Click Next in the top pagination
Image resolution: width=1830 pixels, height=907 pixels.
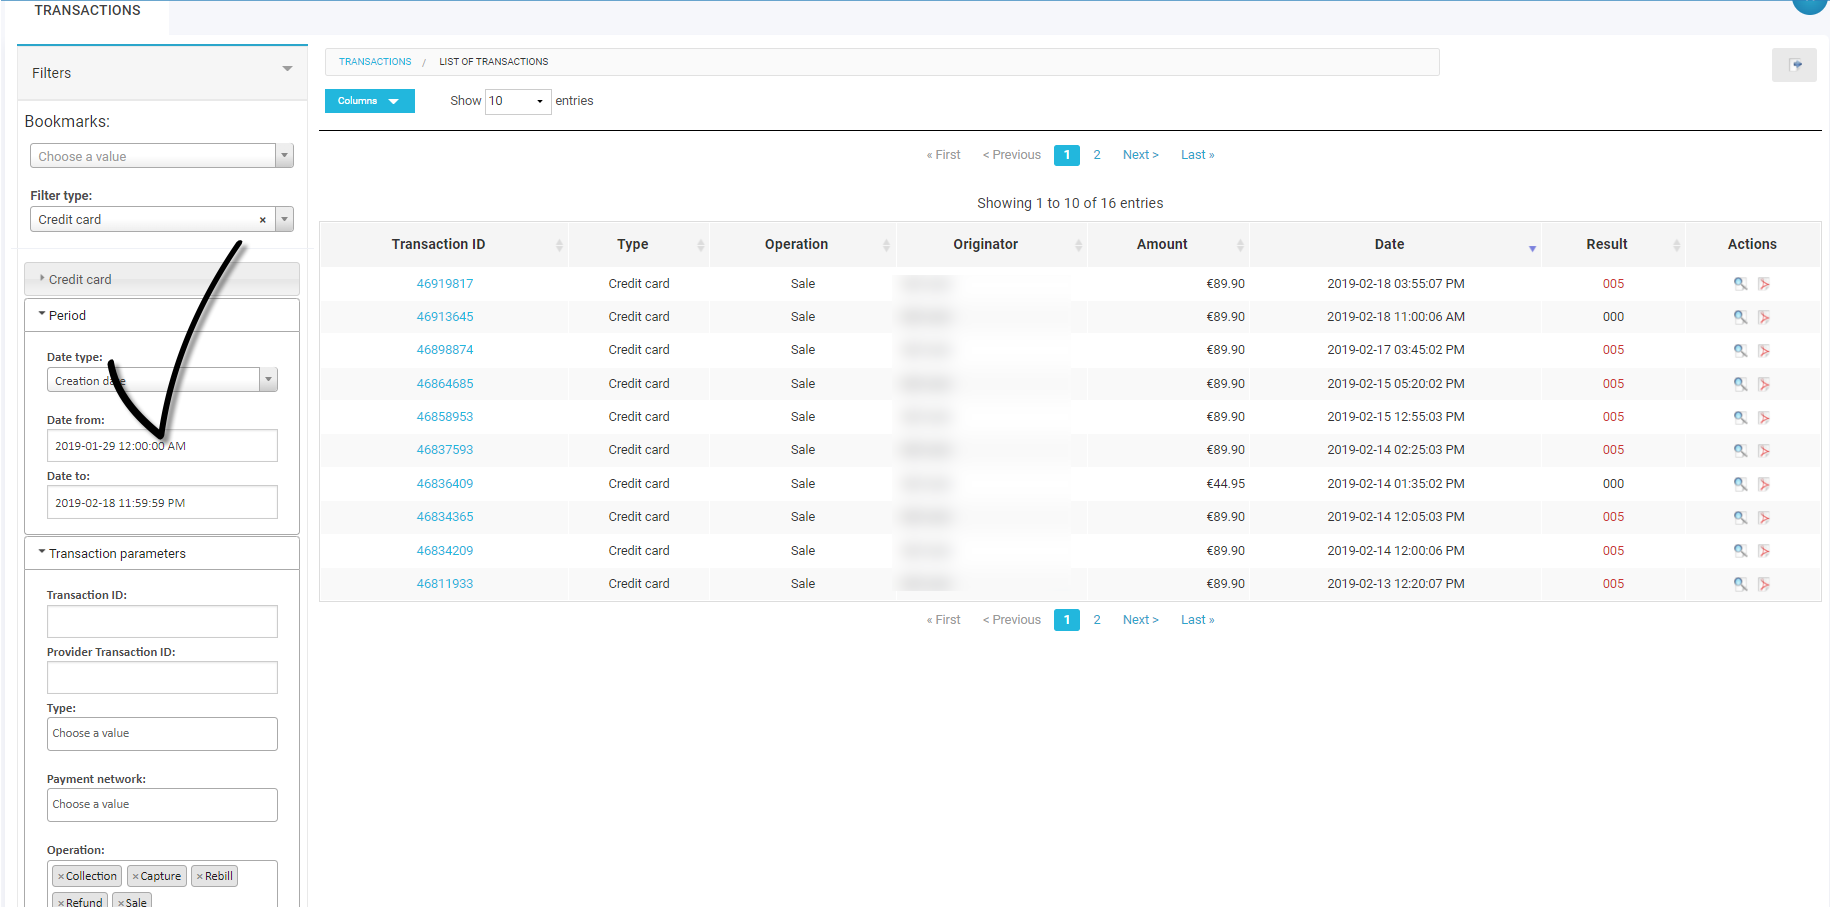pos(1140,155)
